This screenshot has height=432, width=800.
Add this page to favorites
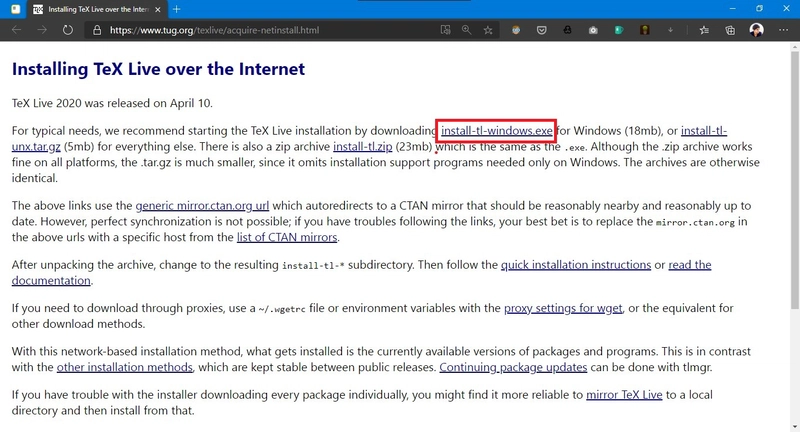488,30
